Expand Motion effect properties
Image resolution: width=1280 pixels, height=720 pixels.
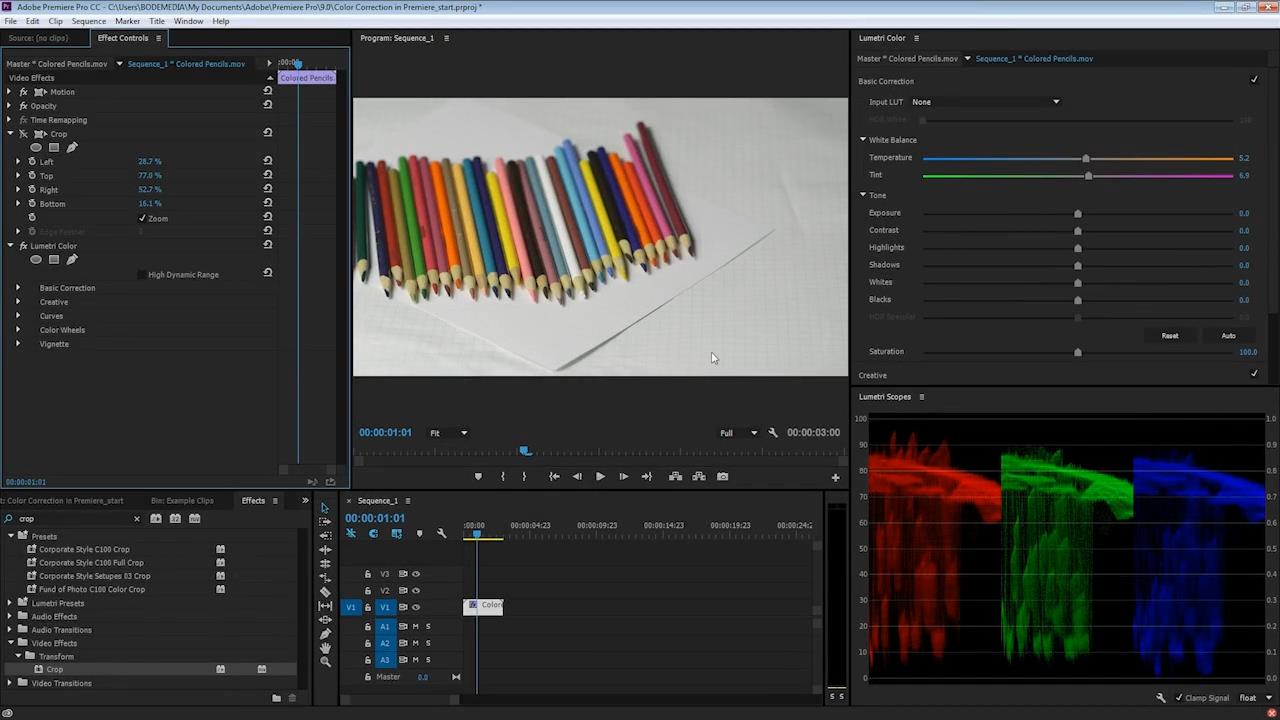(x=9, y=92)
